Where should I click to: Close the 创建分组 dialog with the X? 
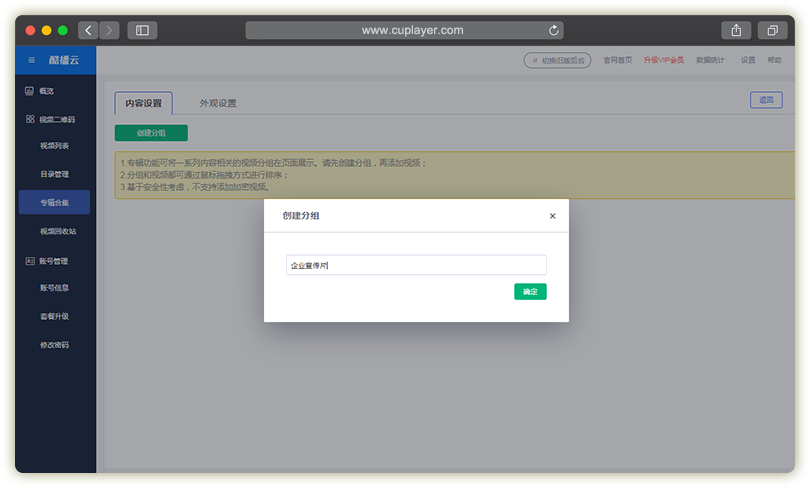point(552,216)
